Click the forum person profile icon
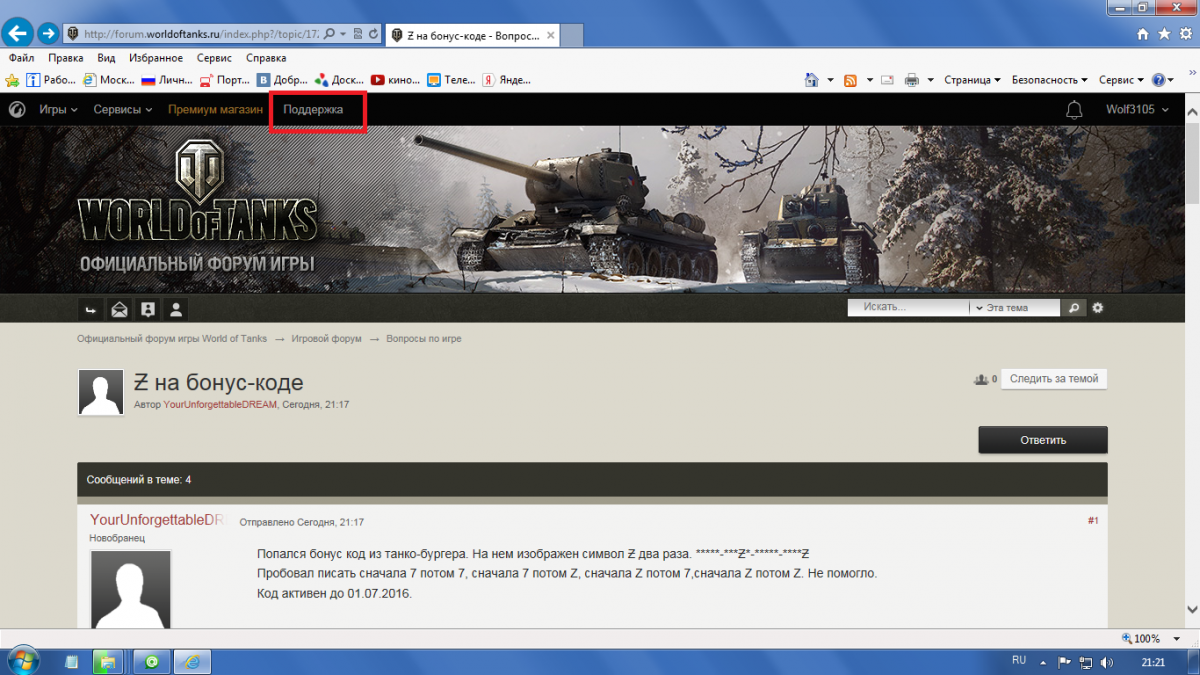The height and width of the screenshot is (675, 1200). [175, 308]
